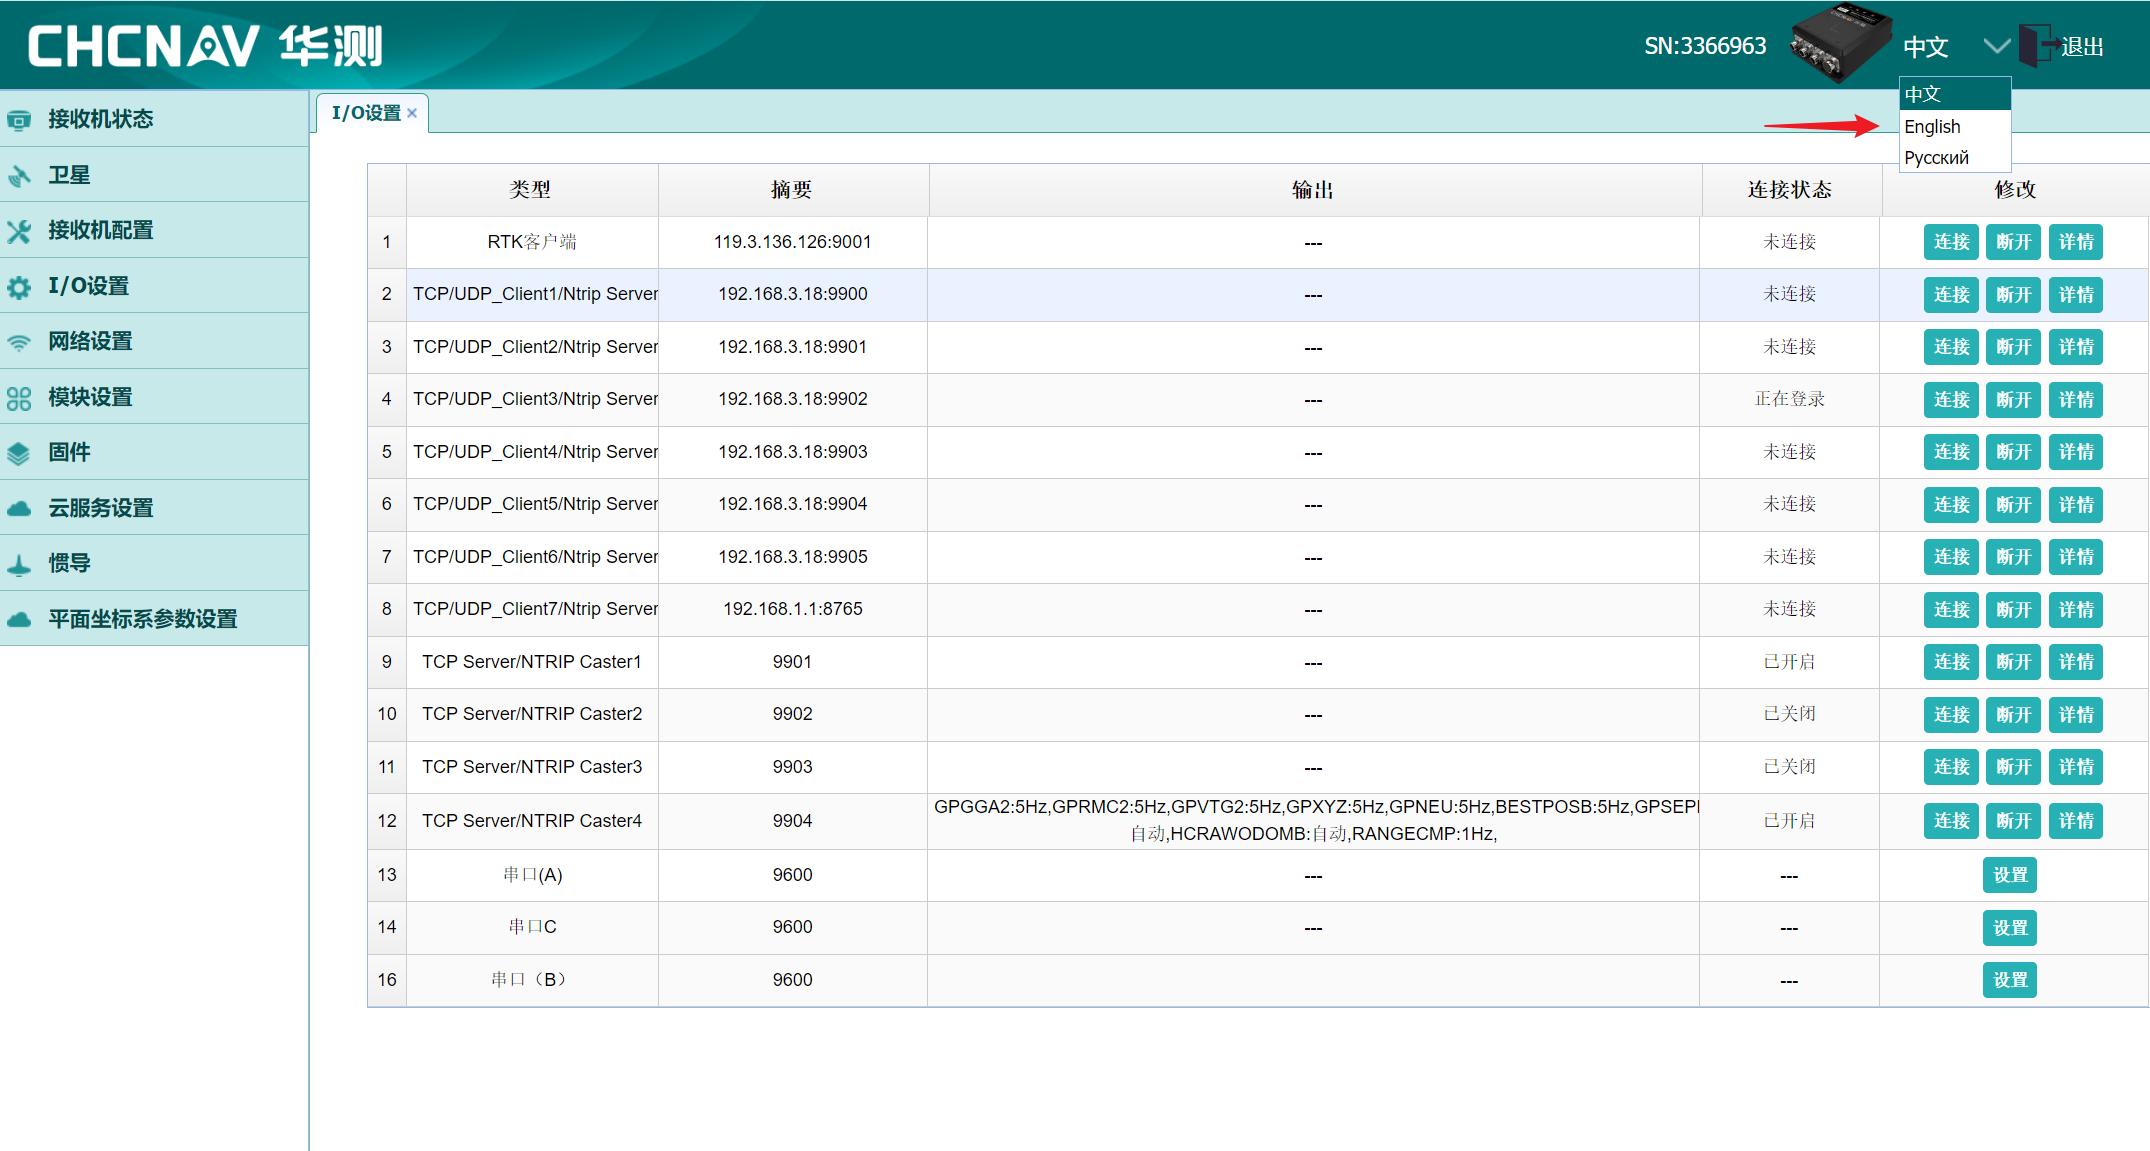The image size is (2150, 1151).
Task: Click 详情 for NTRIP Caster4 row
Action: 2076,821
